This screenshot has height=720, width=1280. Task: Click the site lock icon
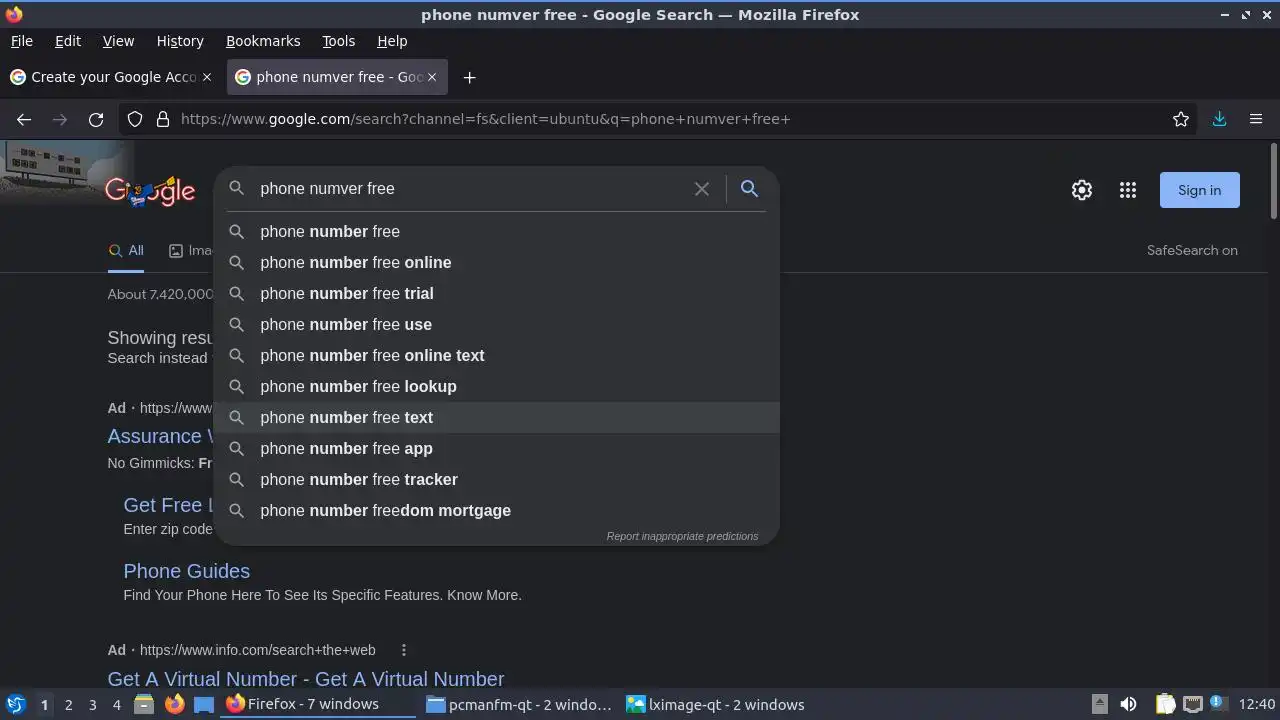tap(163, 119)
